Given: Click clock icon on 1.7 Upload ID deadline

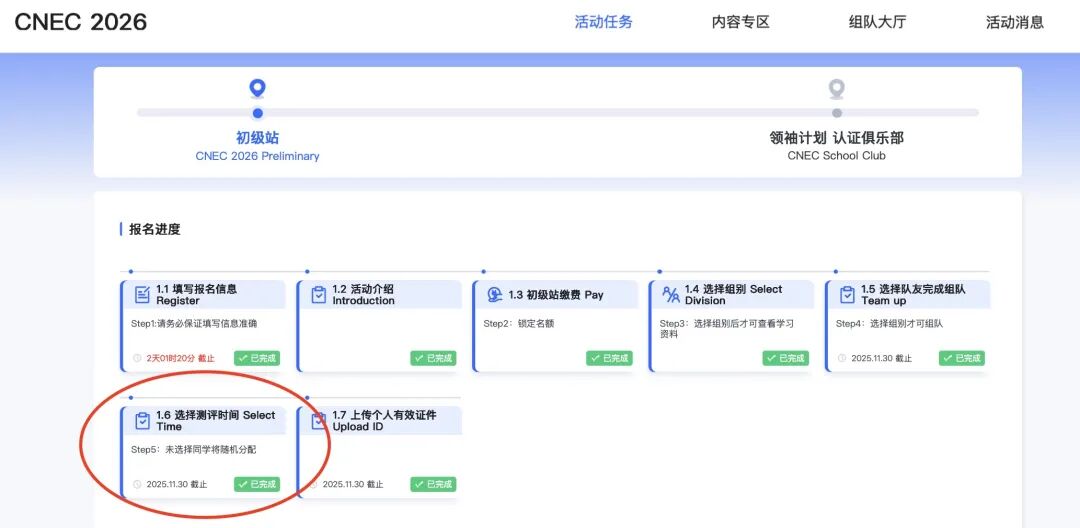Looking at the screenshot, I should click(x=313, y=484).
